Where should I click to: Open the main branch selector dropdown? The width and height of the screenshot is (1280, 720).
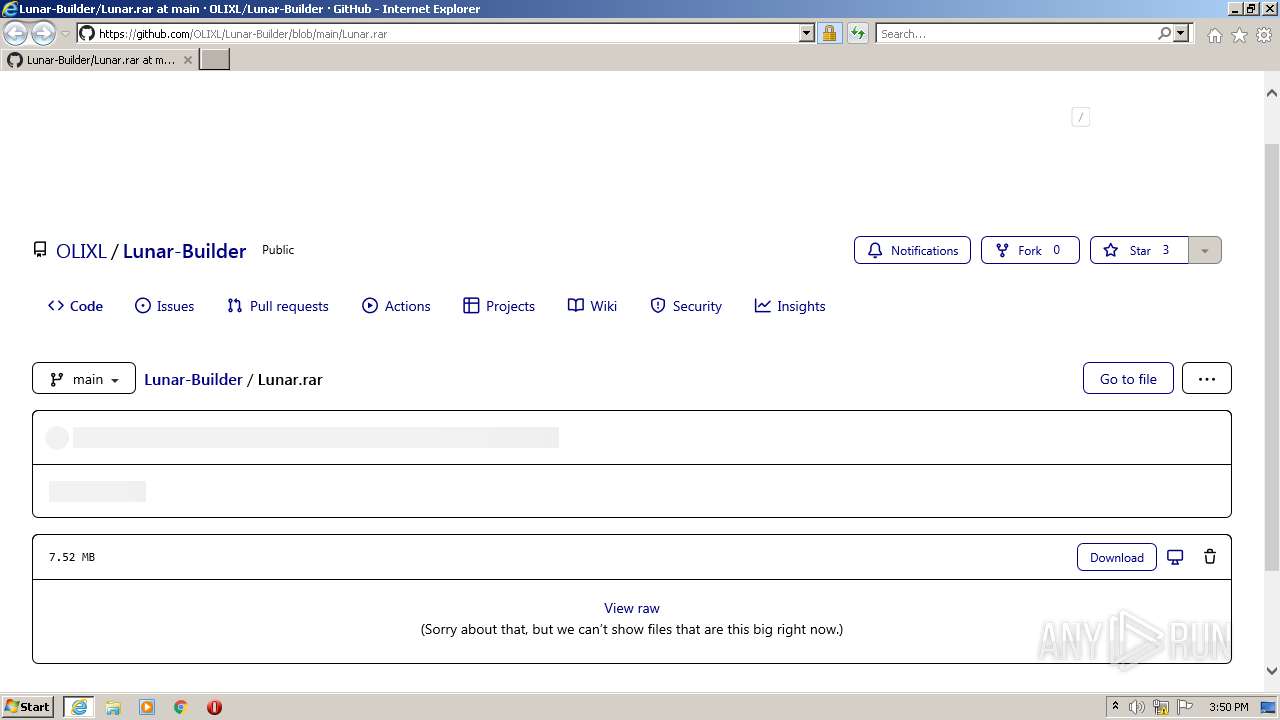[84, 378]
